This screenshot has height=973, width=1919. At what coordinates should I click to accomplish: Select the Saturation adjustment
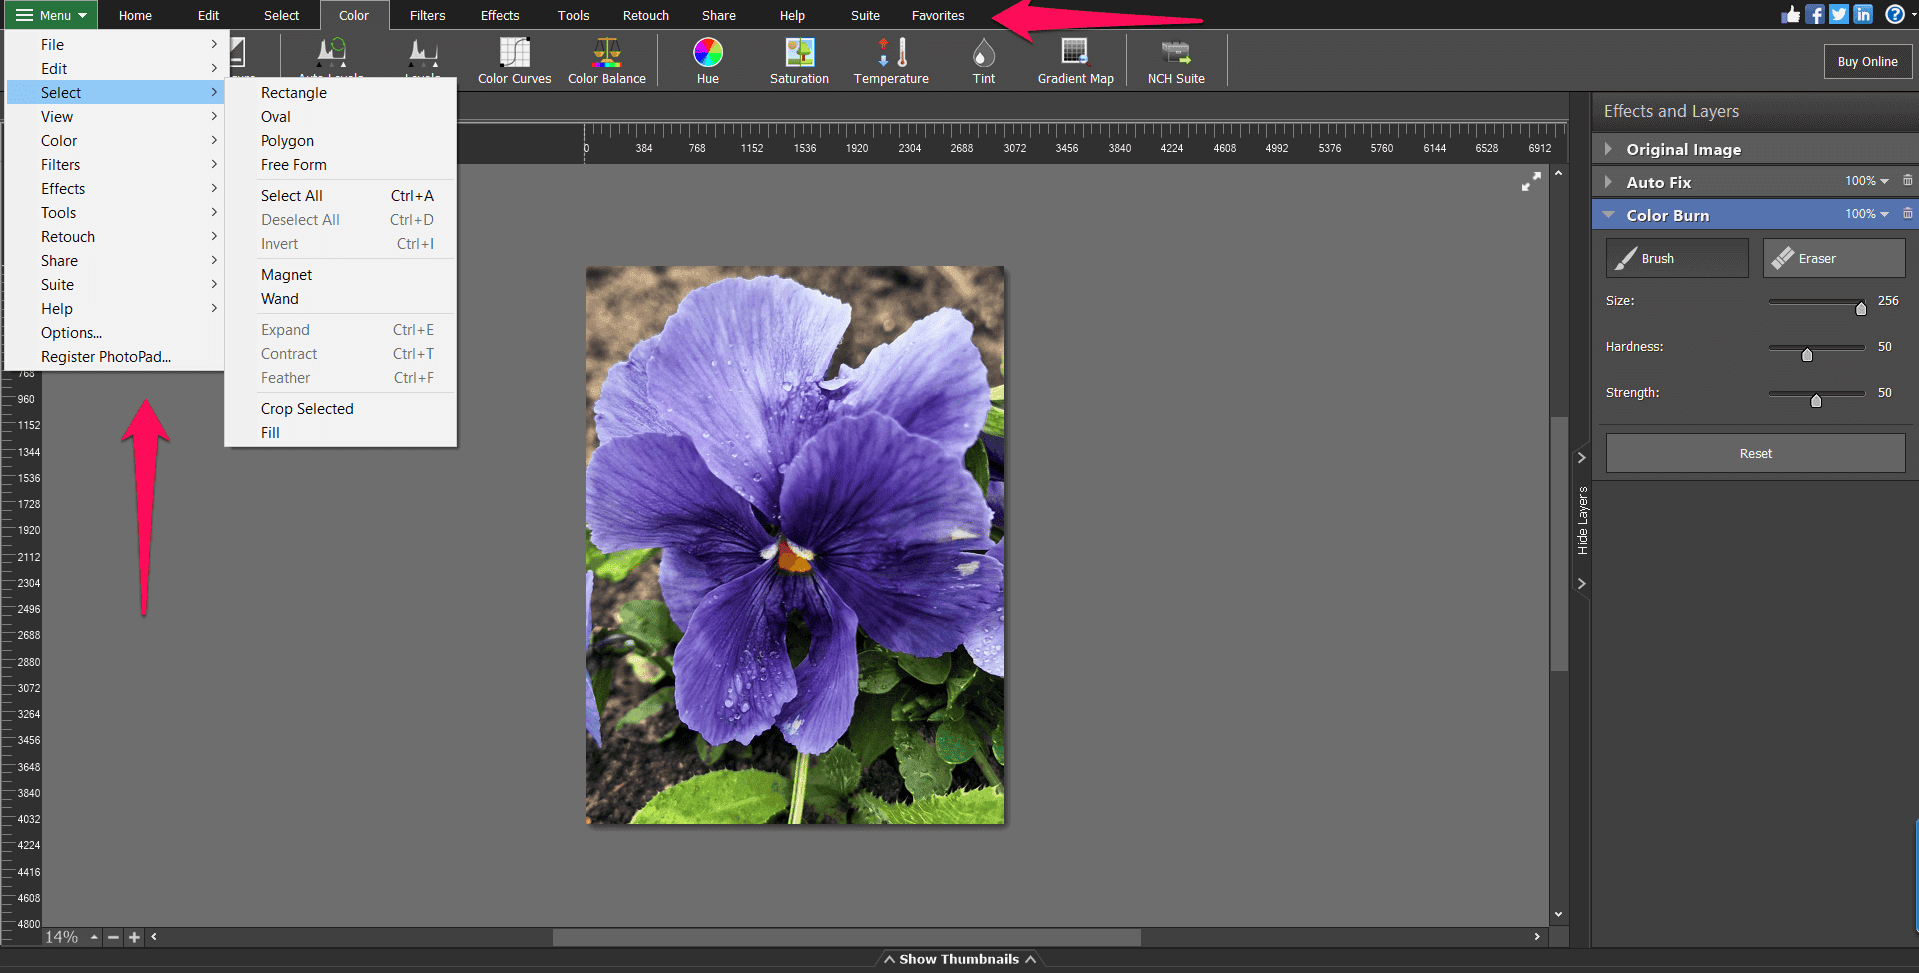coord(798,60)
